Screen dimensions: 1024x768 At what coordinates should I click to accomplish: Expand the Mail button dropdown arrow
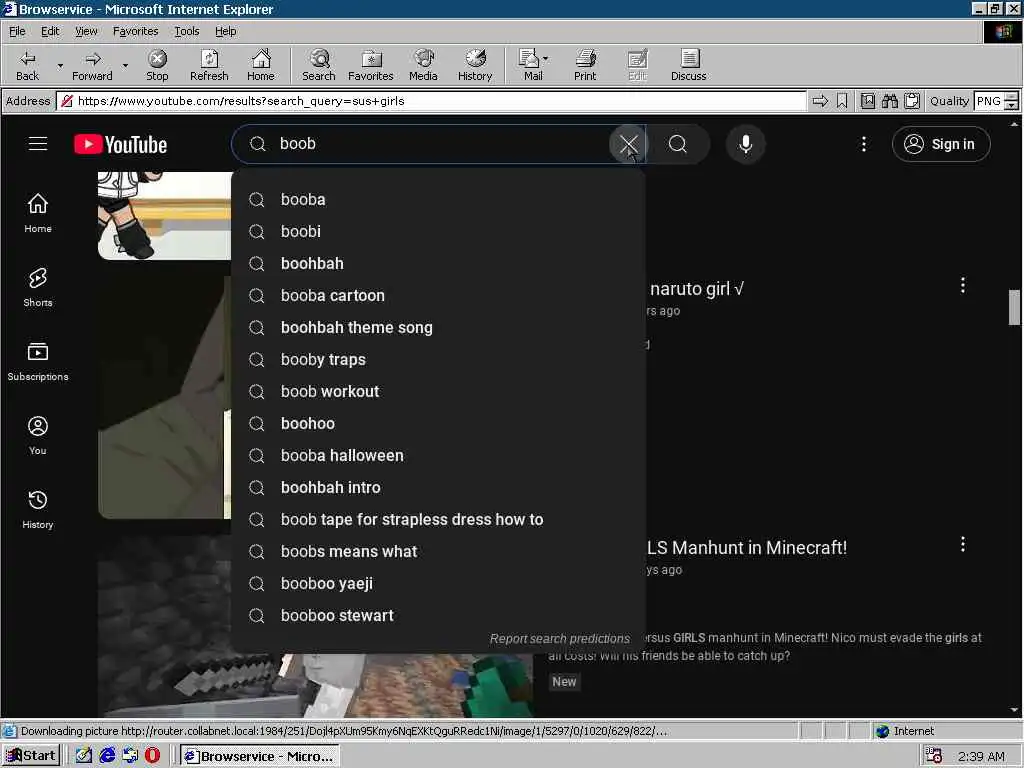[546, 59]
